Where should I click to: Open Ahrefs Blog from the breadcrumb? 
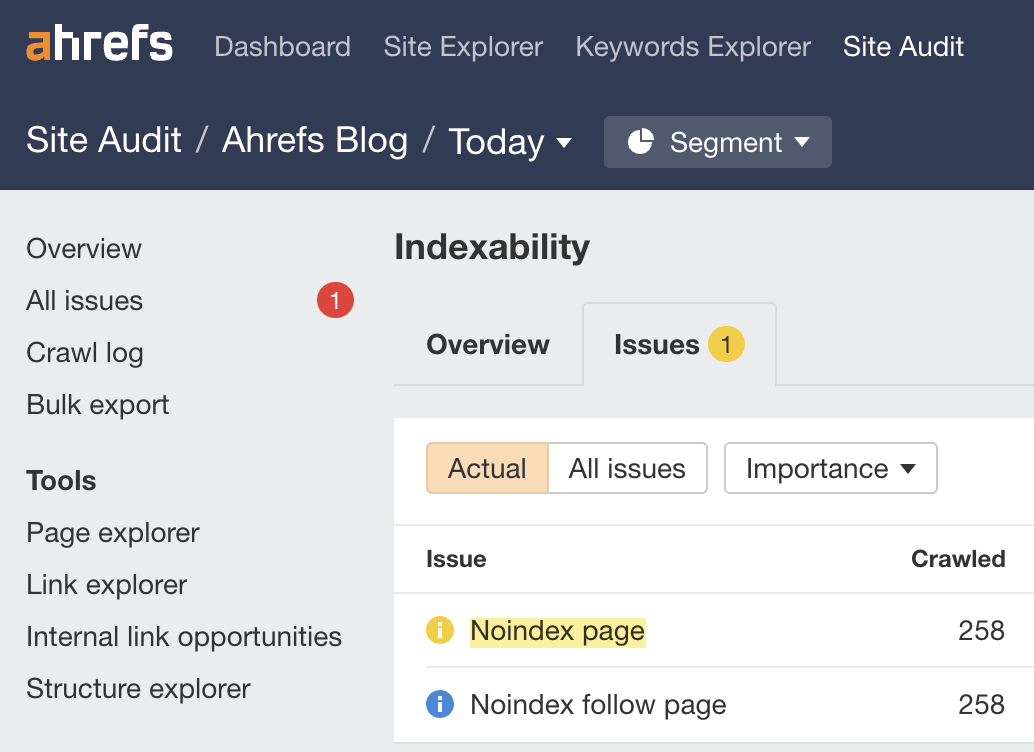click(315, 141)
